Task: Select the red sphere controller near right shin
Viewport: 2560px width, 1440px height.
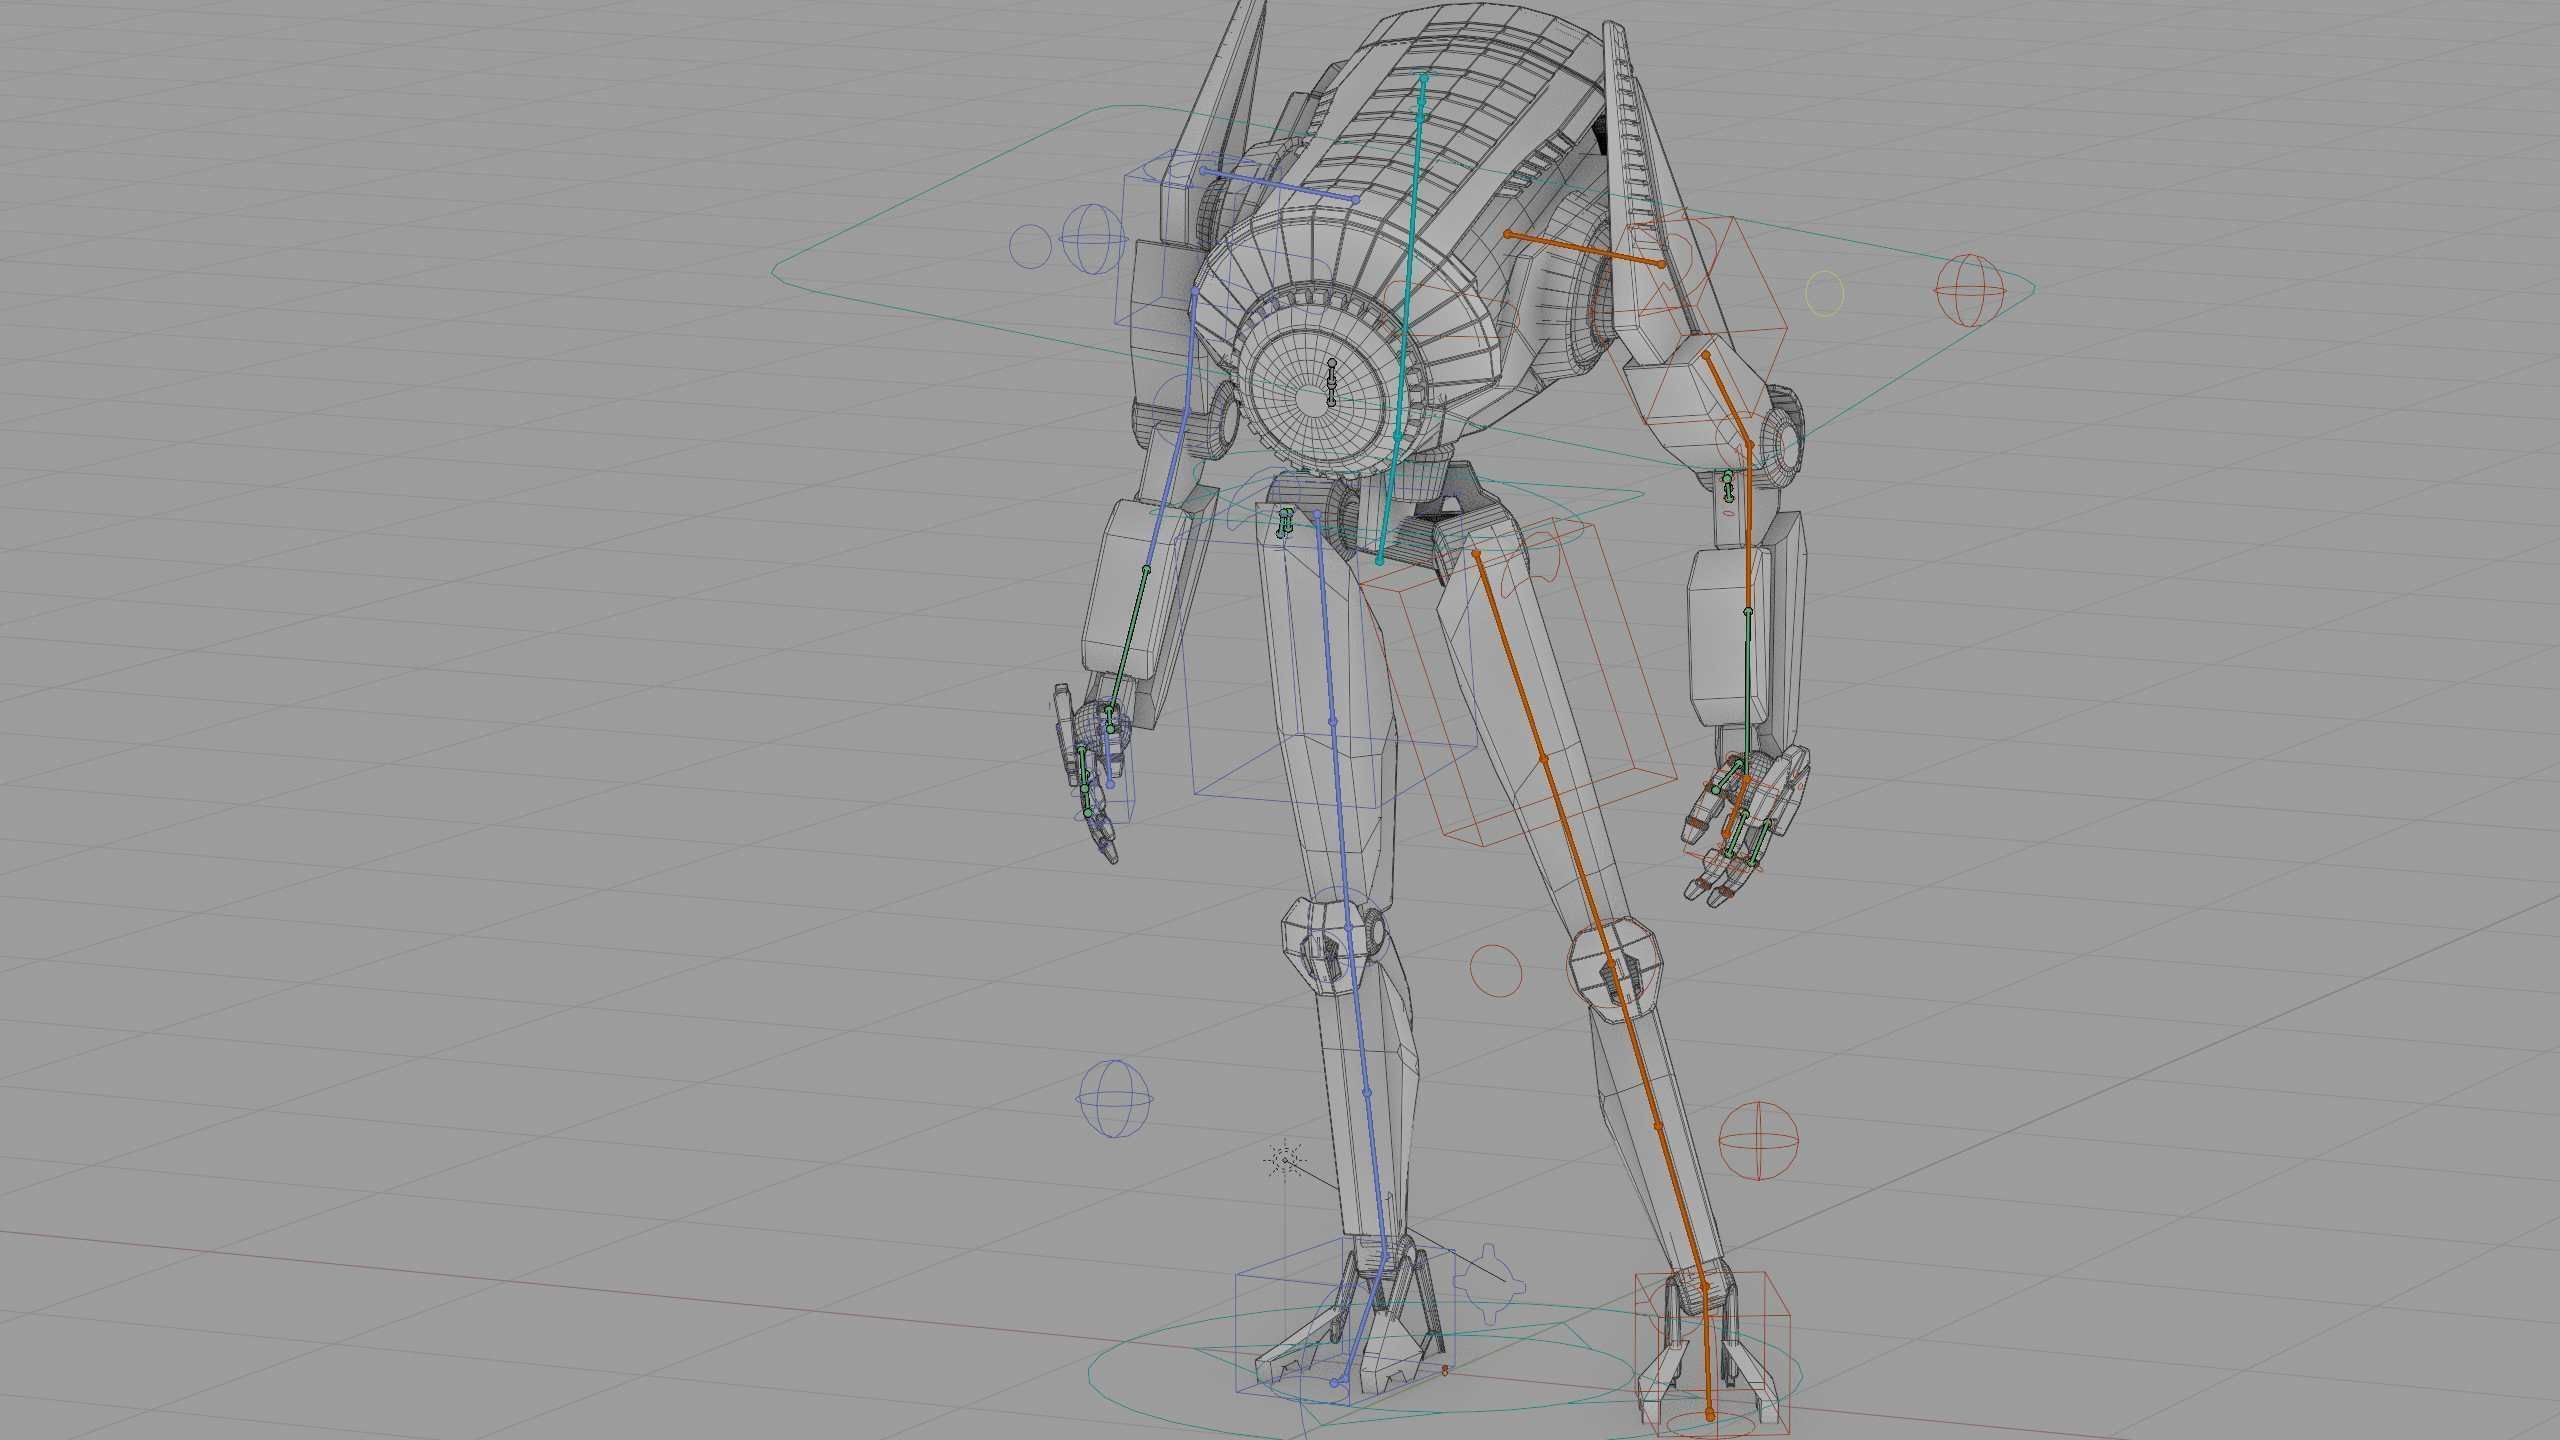Action: 1759,1140
